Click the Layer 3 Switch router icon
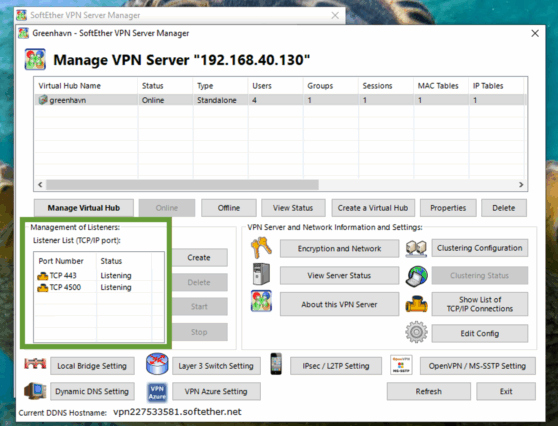Screen dimensions: 558x426 (157, 364)
